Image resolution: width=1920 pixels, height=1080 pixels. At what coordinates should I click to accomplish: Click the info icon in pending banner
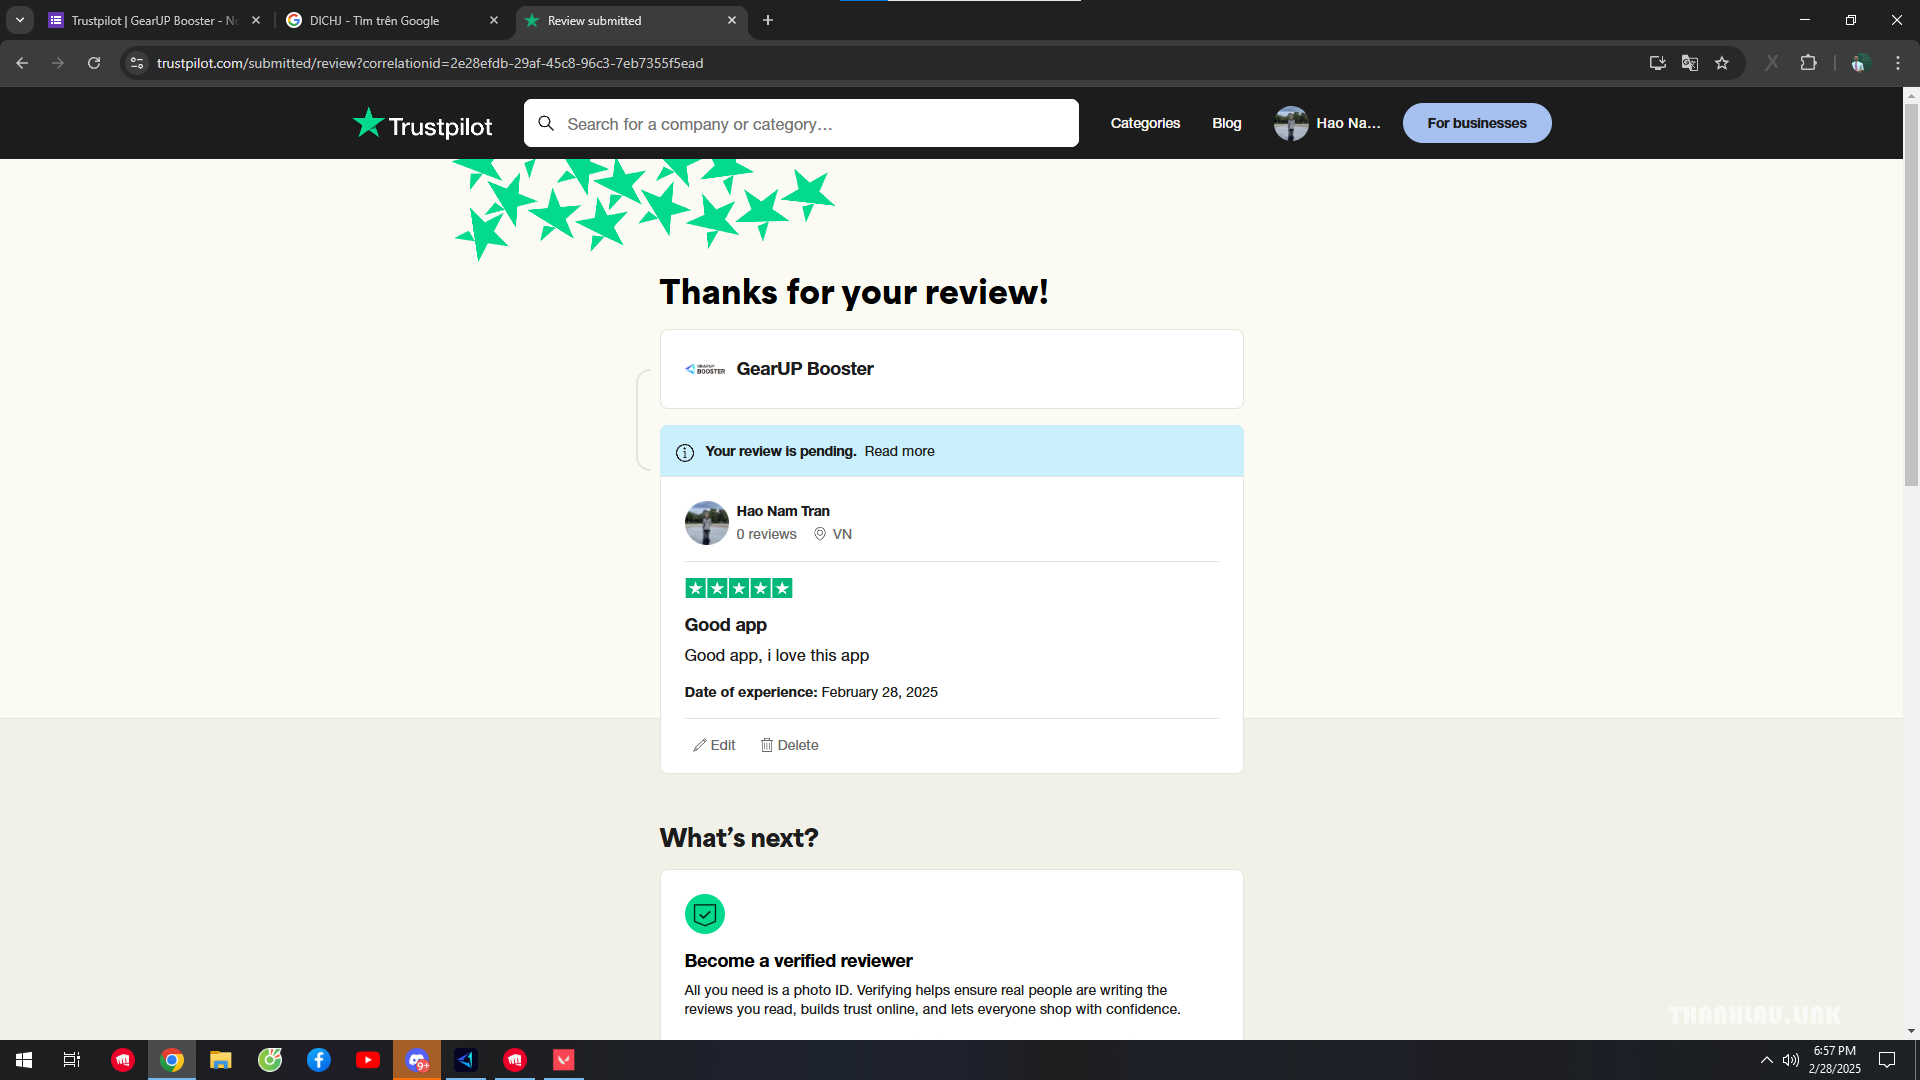(685, 452)
